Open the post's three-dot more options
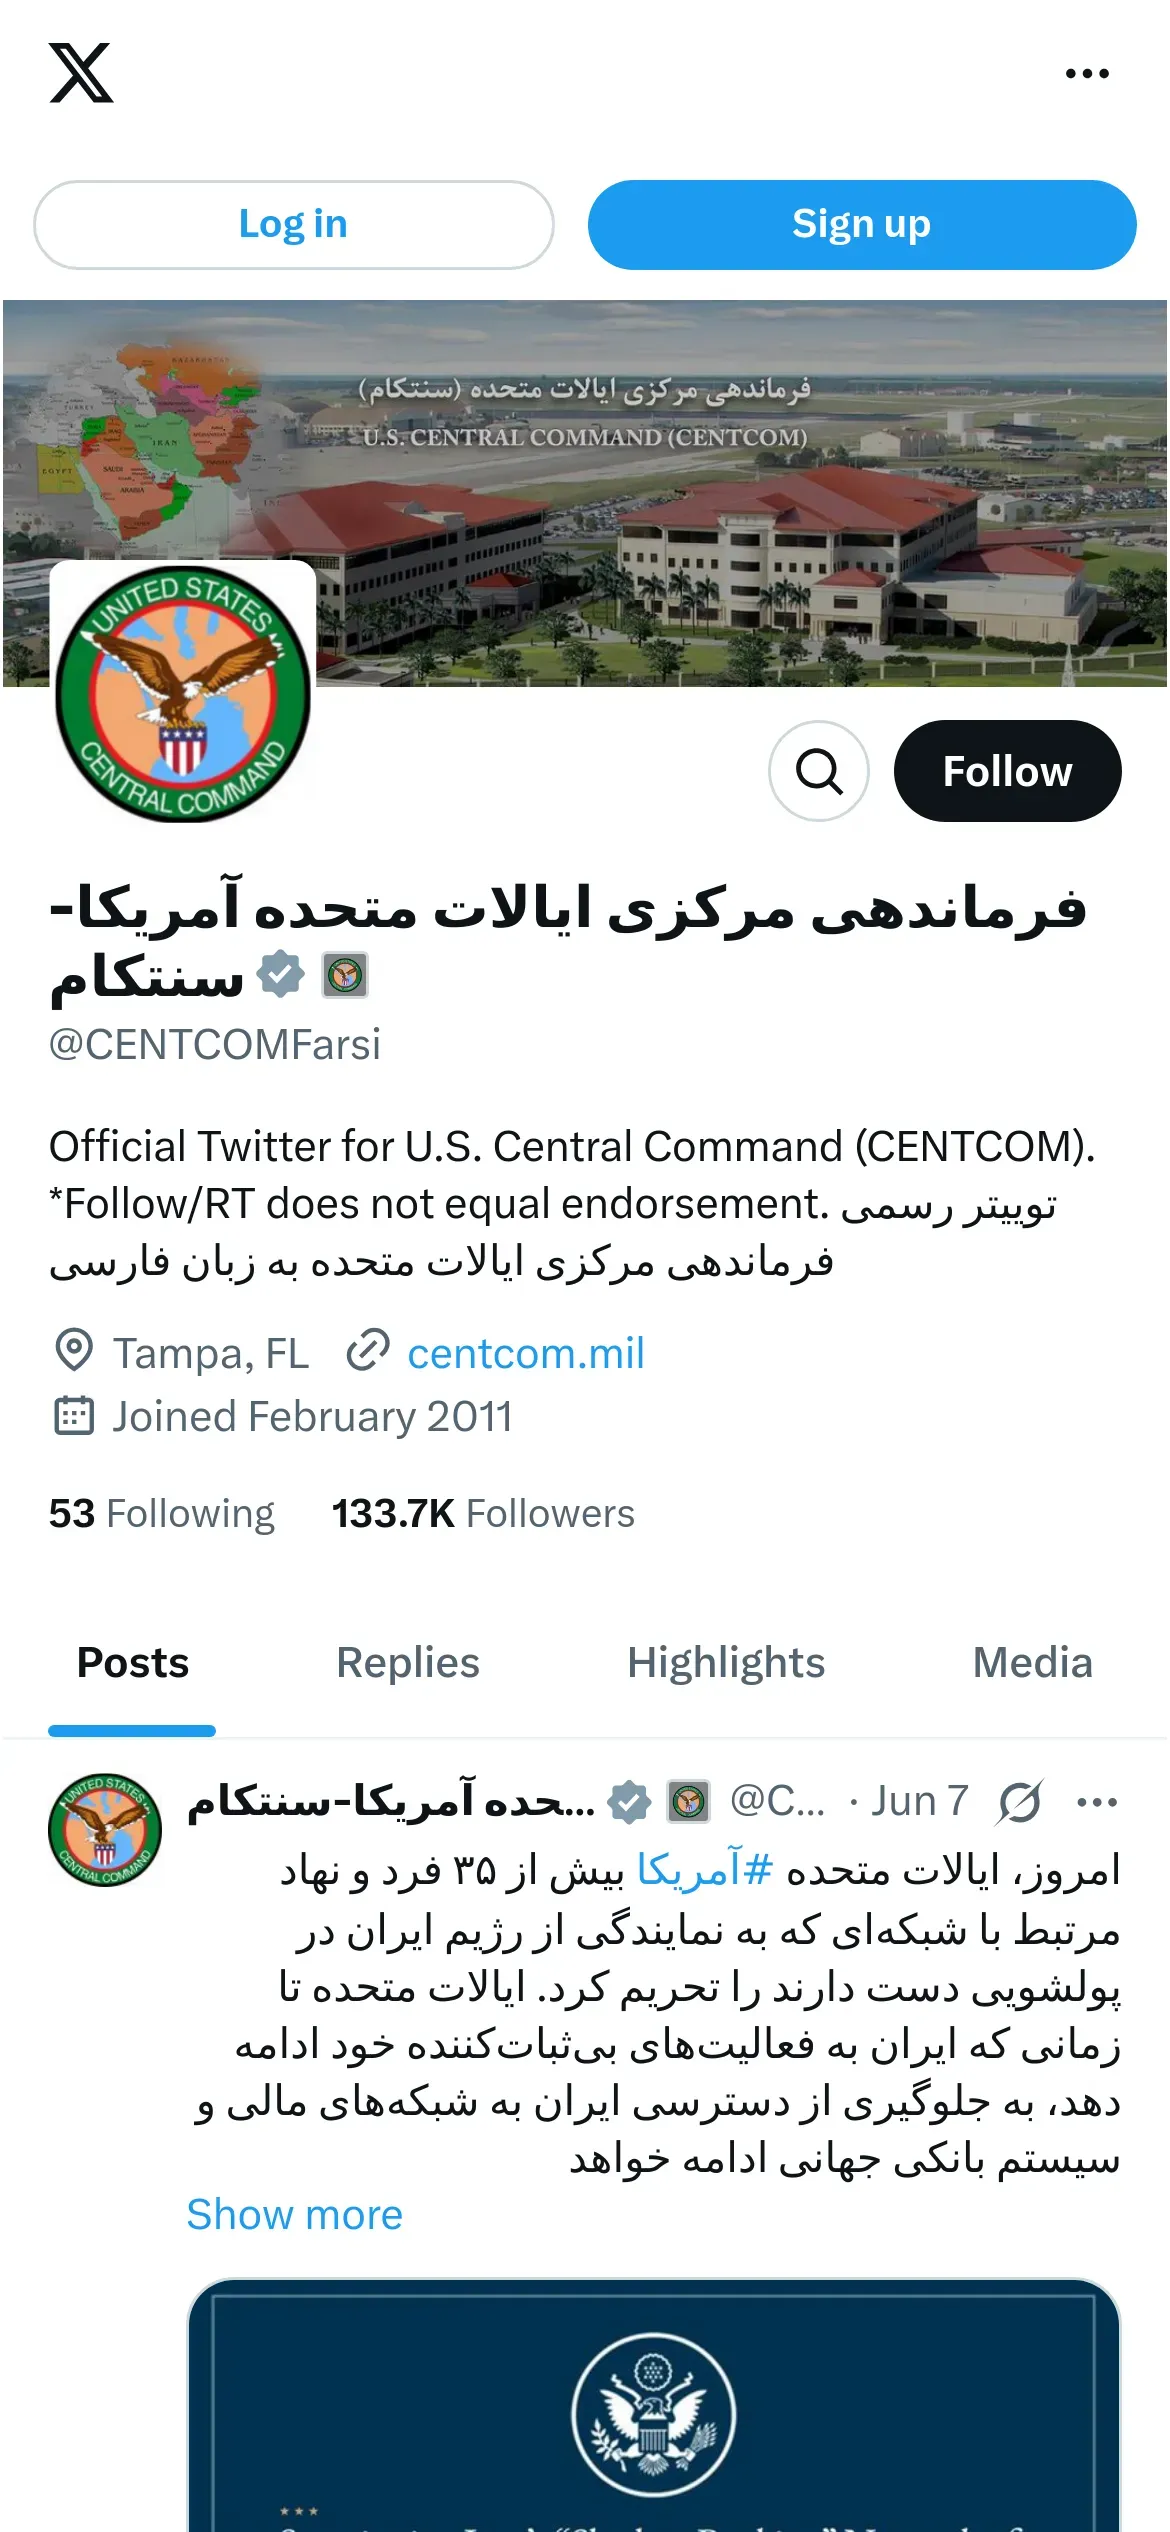 point(1097,1802)
